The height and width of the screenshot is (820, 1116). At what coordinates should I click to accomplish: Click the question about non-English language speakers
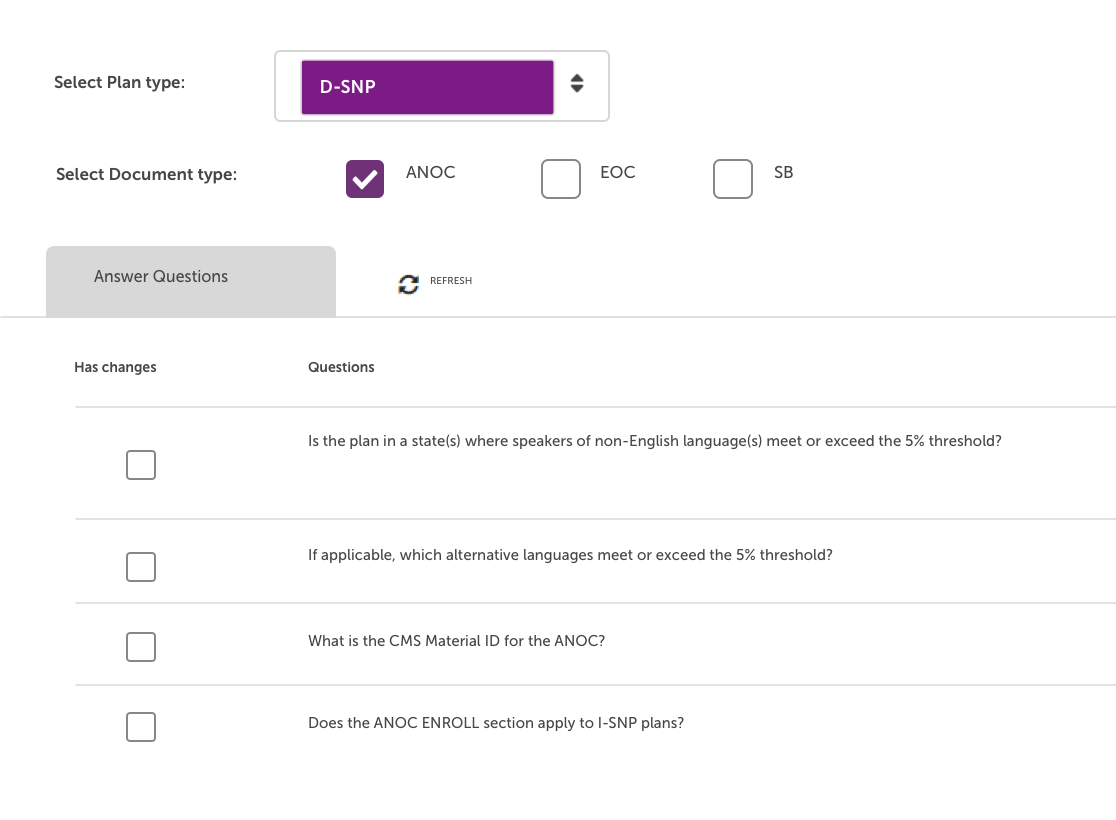(655, 441)
